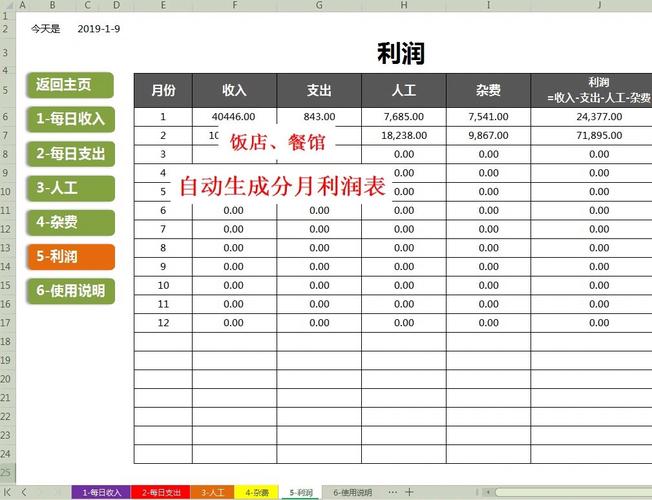Go to the yellow 4-杂费 sheet tab
This screenshot has height=500, width=652.
(x=256, y=492)
